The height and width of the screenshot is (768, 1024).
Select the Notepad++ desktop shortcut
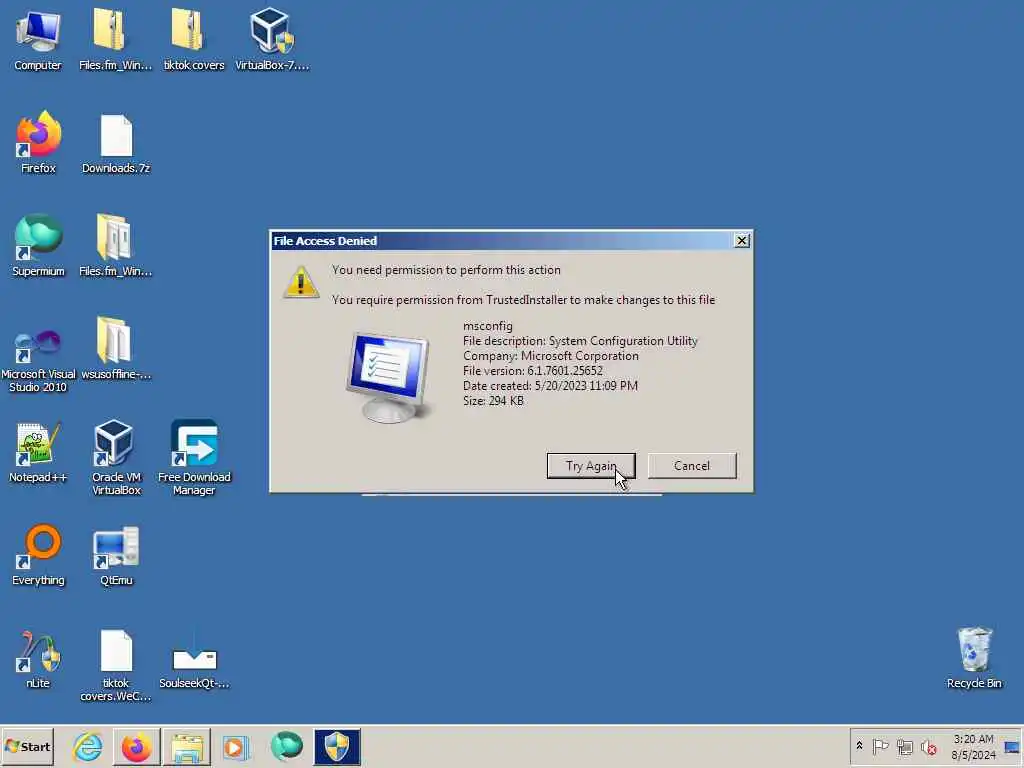click(x=38, y=452)
